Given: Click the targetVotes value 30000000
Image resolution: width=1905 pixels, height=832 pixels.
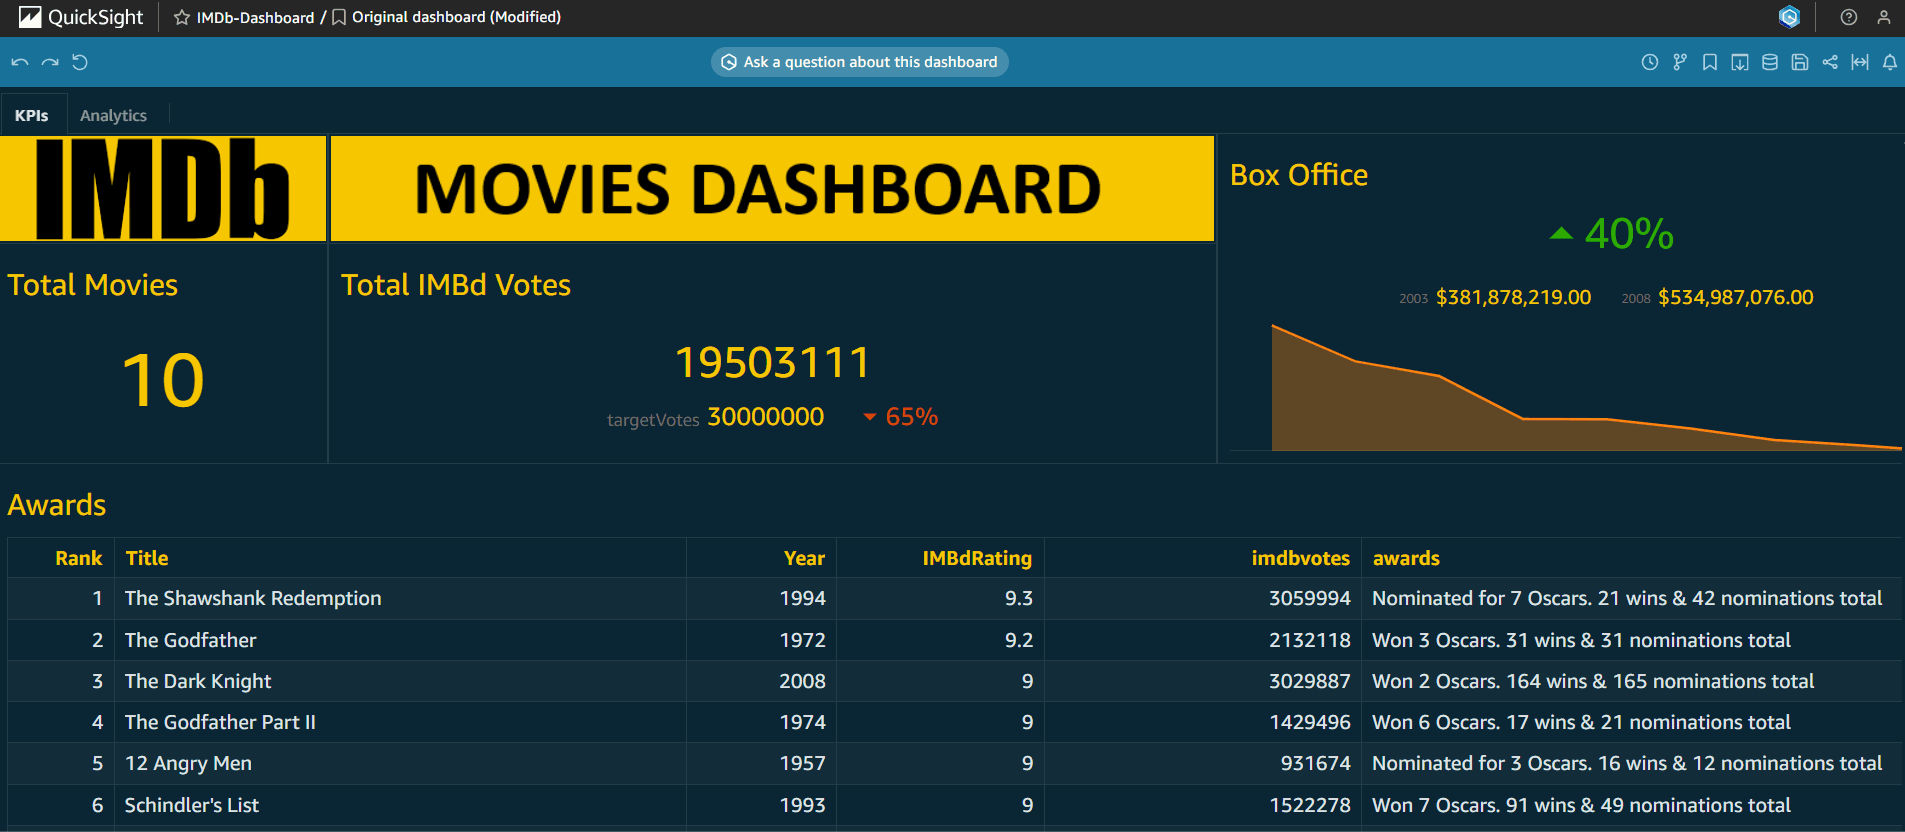Looking at the screenshot, I should click(x=766, y=417).
